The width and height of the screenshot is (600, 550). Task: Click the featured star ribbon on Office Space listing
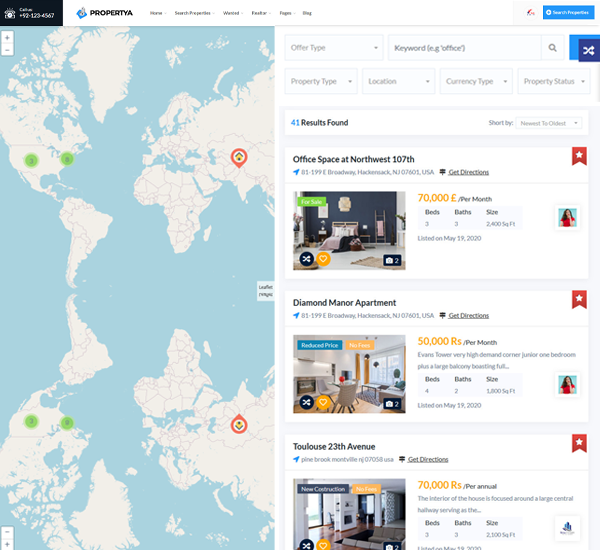click(x=579, y=156)
